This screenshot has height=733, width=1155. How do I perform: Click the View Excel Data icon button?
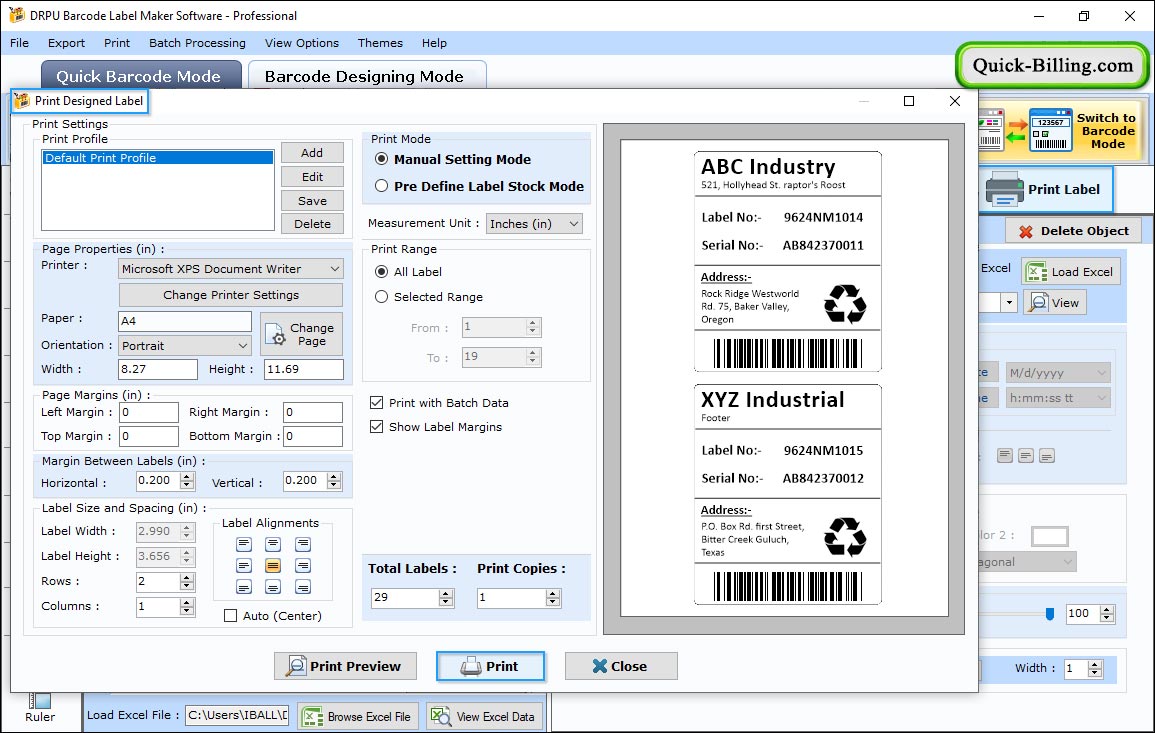coord(484,717)
